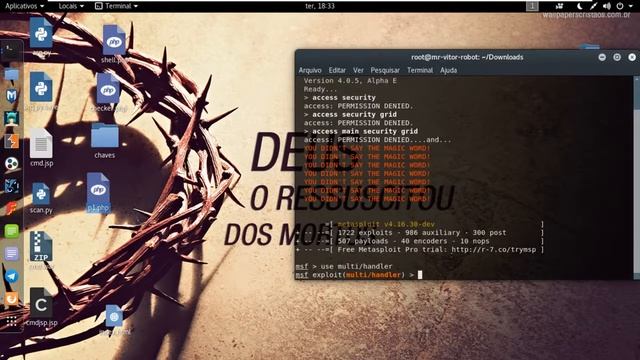Select the shell.php desktop file
Screen dimensions: 640x360
click(114, 44)
